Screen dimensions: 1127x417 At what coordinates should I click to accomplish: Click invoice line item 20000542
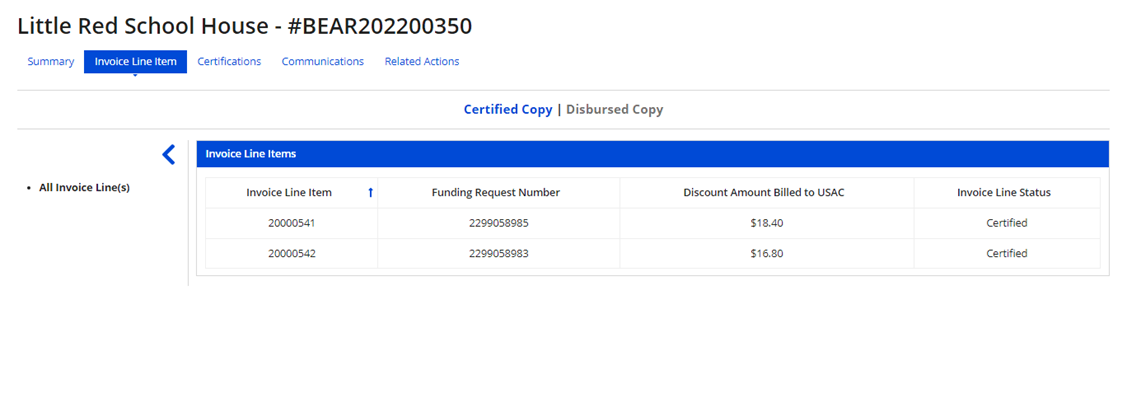point(290,254)
